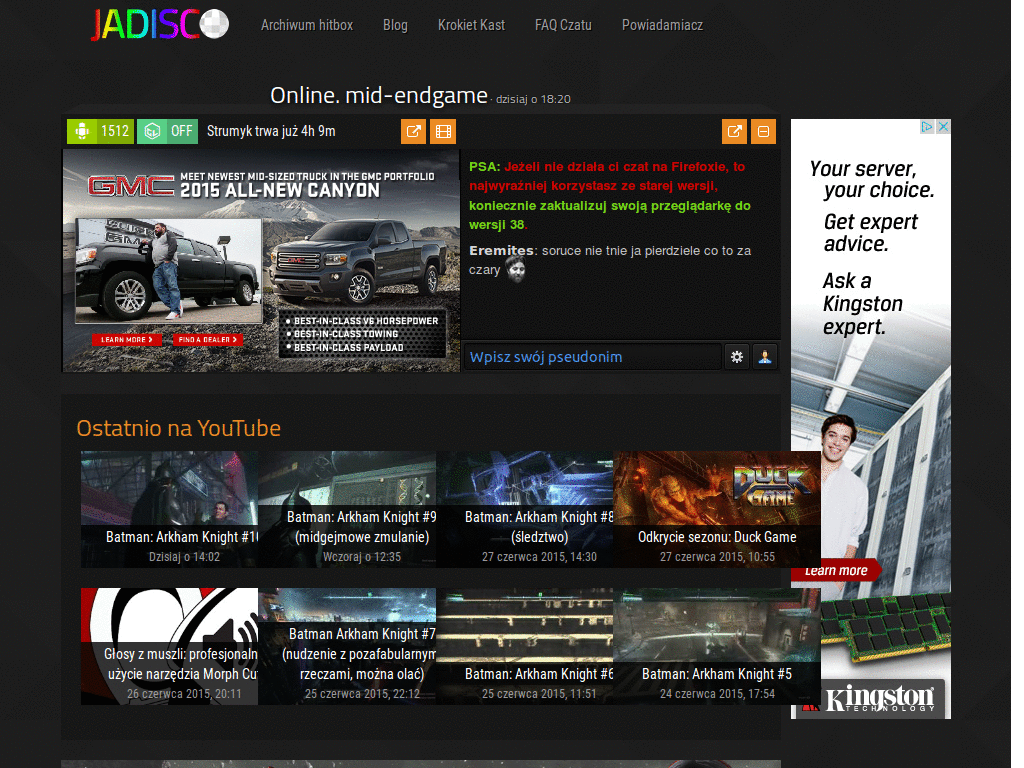Click the 'Online. mid-endgame' stream title

pyautogui.click(x=379, y=95)
